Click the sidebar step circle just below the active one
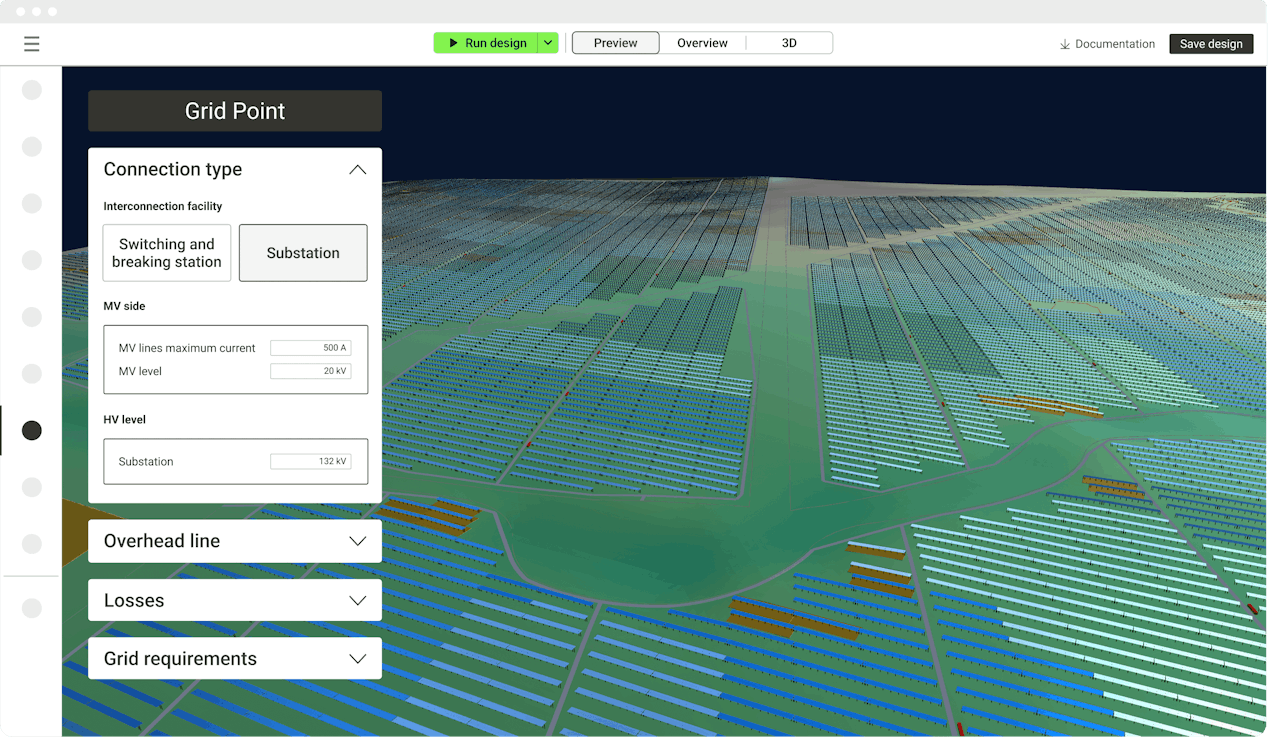Viewport: 1271px width, 737px height. (32, 487)
